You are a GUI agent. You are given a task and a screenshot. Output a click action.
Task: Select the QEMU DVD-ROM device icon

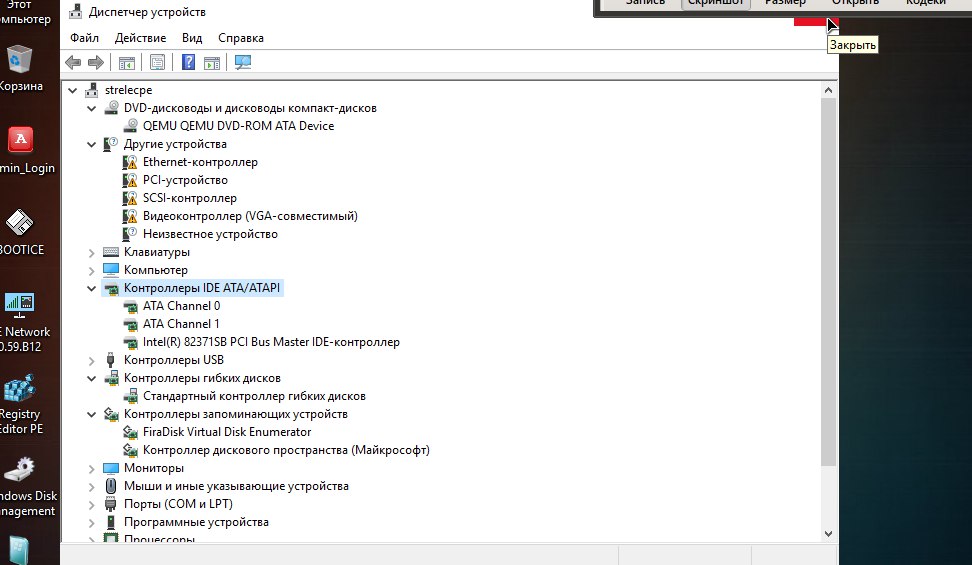[130, 126]
